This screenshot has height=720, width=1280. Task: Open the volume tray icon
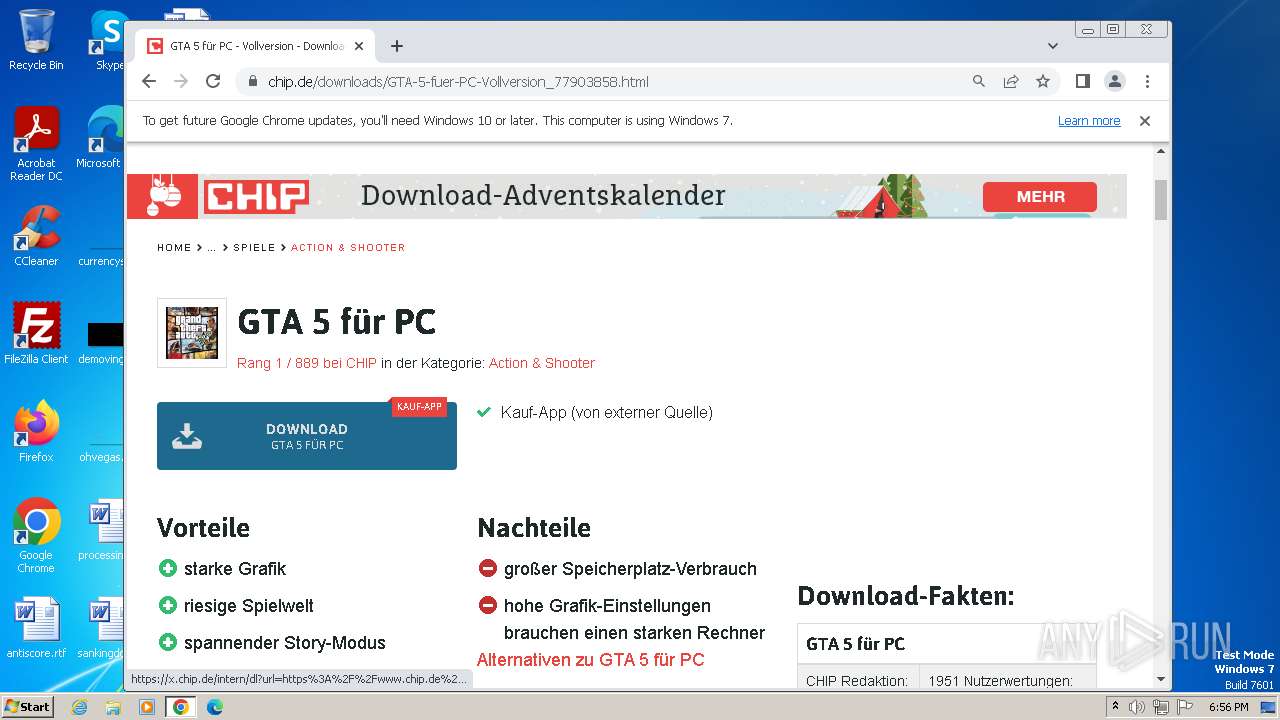tap(1137, 707)
